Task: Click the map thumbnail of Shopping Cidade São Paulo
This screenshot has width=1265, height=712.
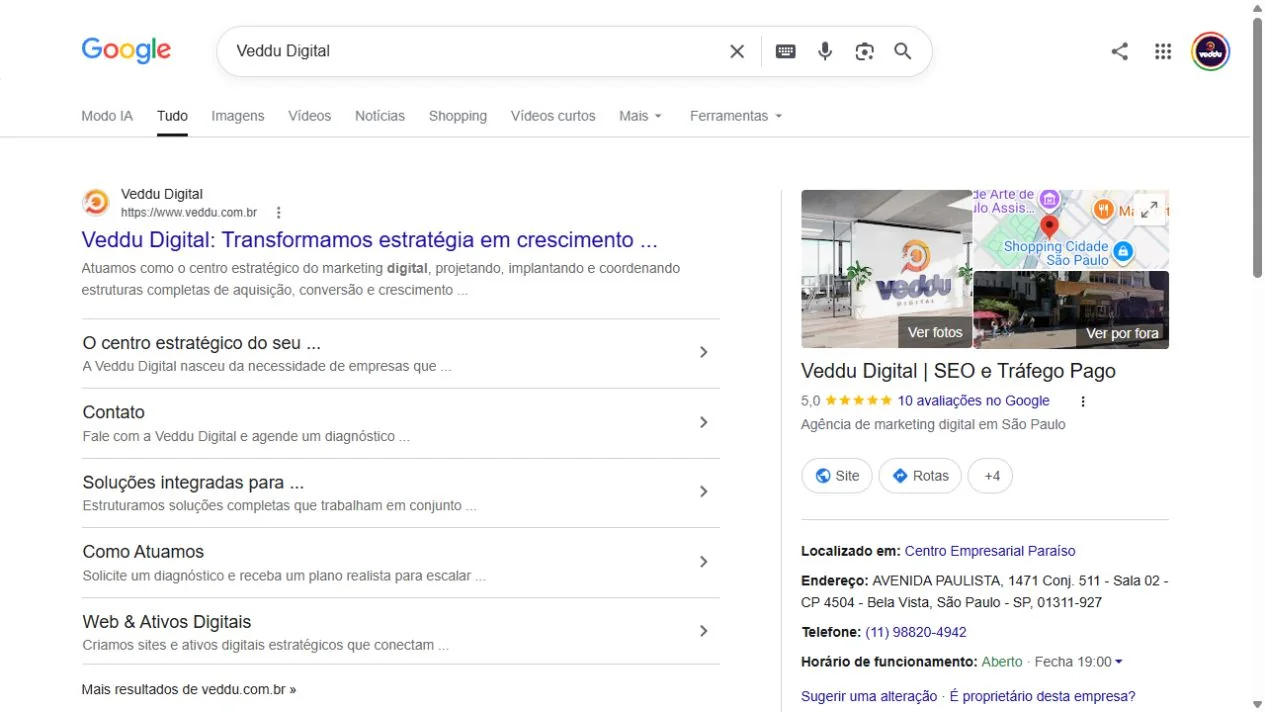Action: 1071,230
